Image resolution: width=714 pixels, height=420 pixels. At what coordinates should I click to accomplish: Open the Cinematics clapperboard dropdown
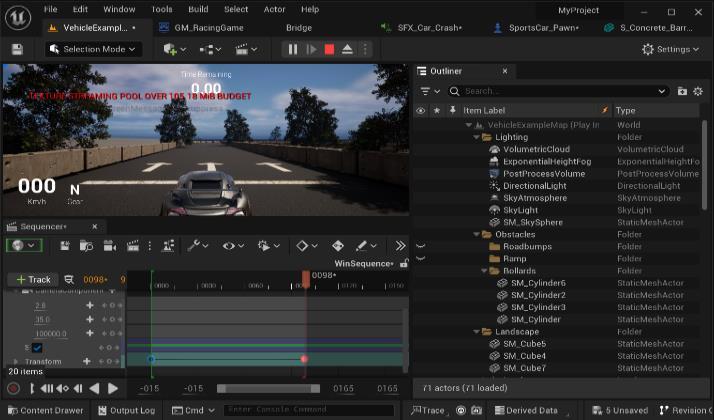tap(246, 49)
